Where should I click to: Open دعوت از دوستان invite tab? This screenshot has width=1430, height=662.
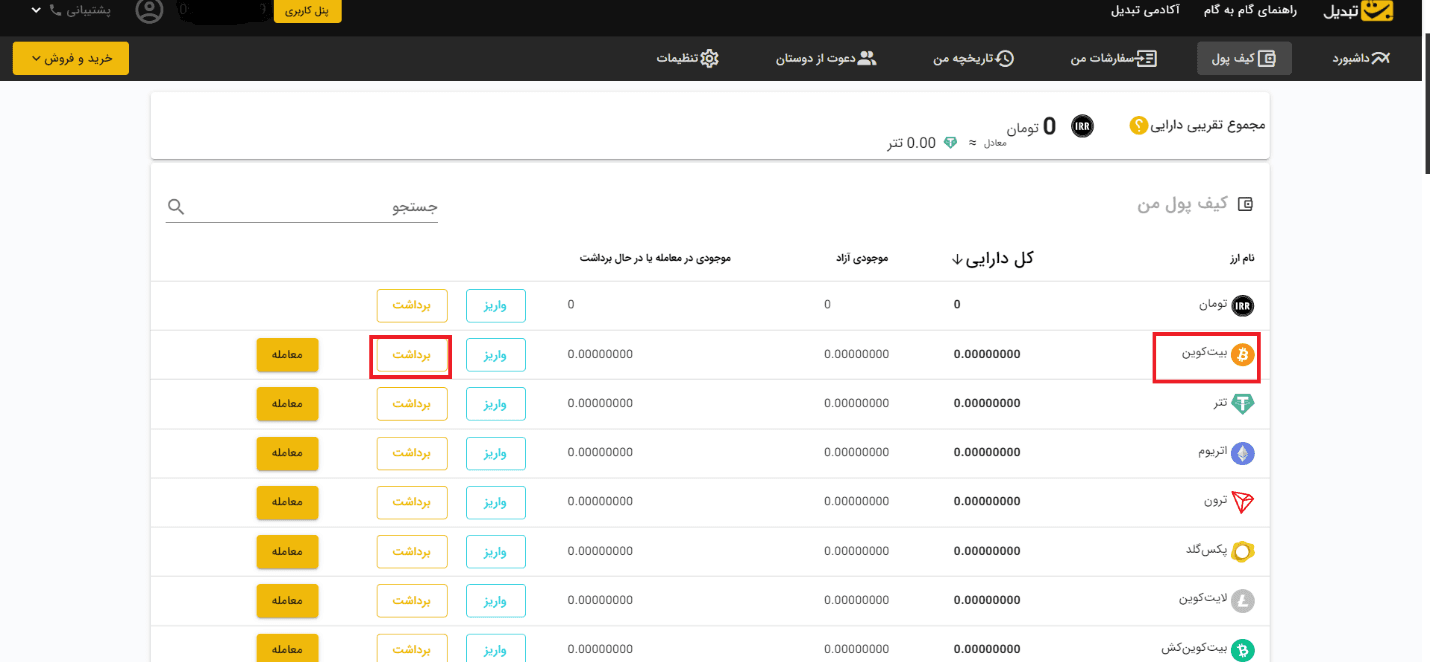pos(826,58)
